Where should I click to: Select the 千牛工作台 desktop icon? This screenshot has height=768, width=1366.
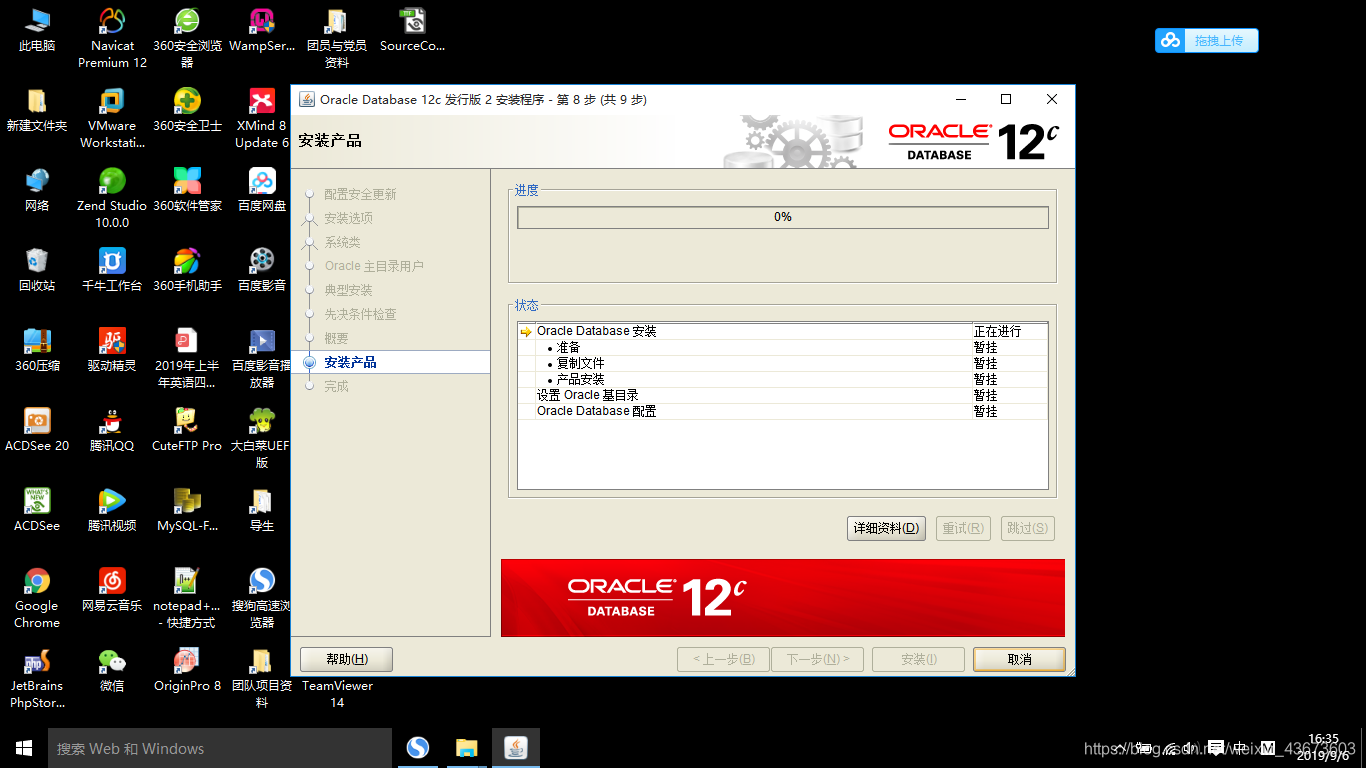pos(112,269)
